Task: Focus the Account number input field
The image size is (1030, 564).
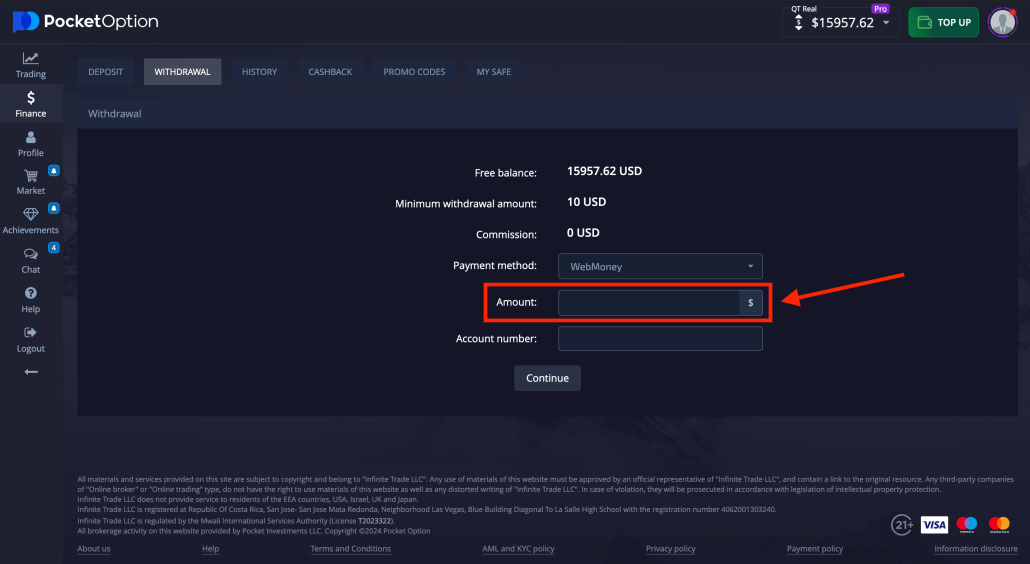Action: coord(660,339)
